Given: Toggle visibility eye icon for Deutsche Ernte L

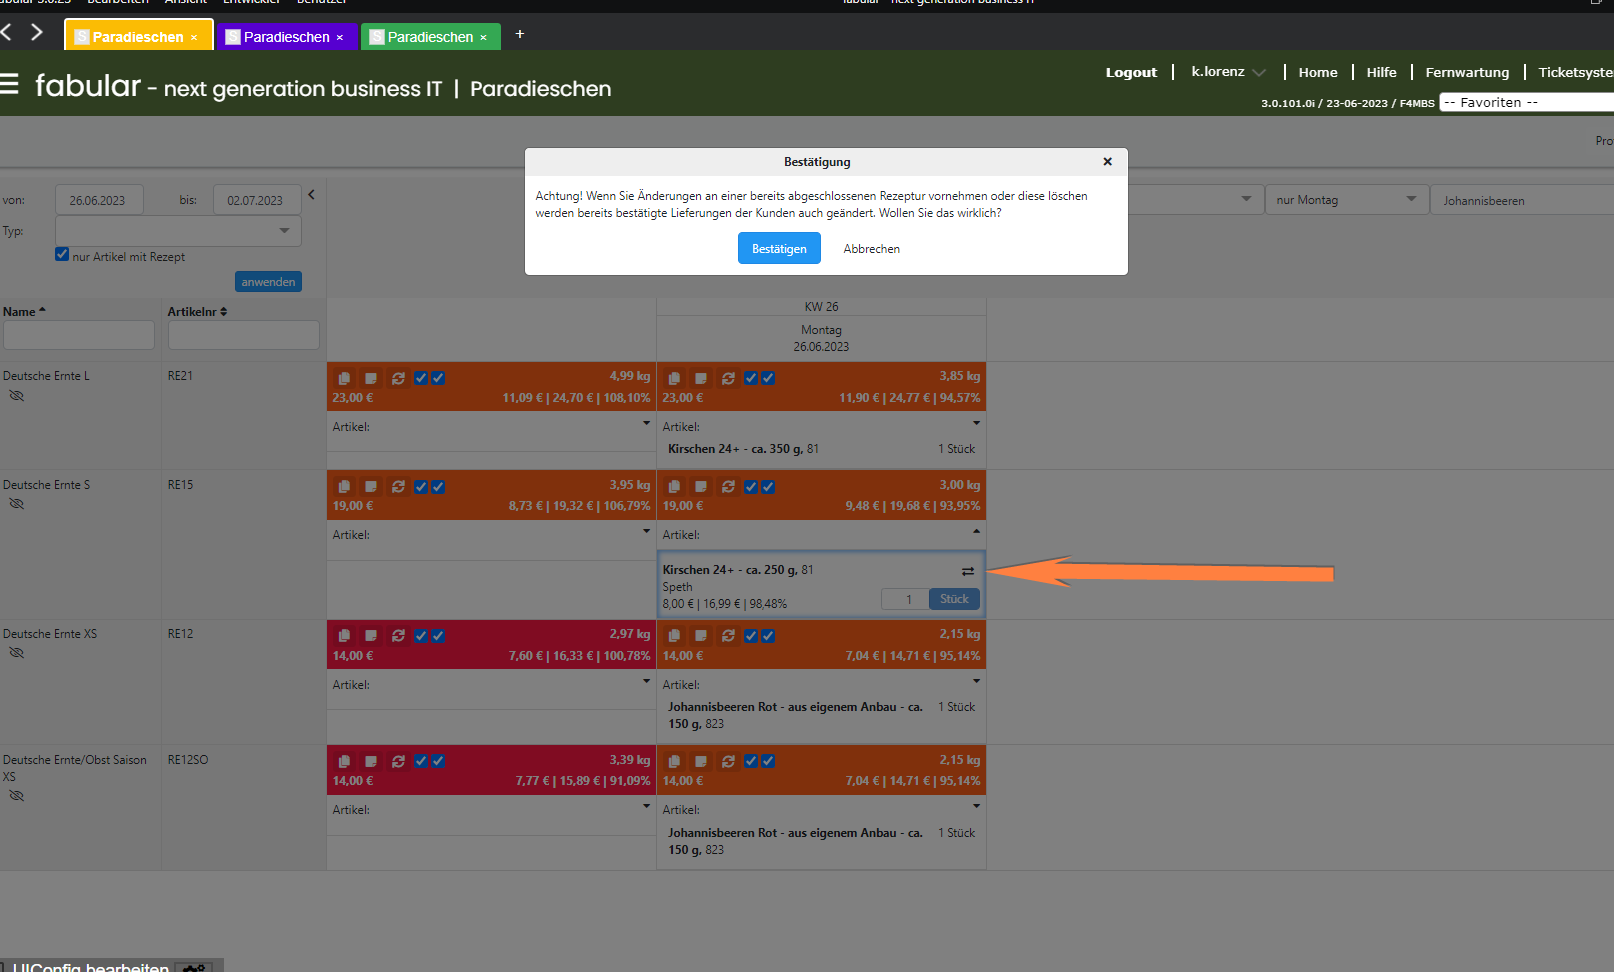Looking at the screenshot, I should tap(16, 396).
